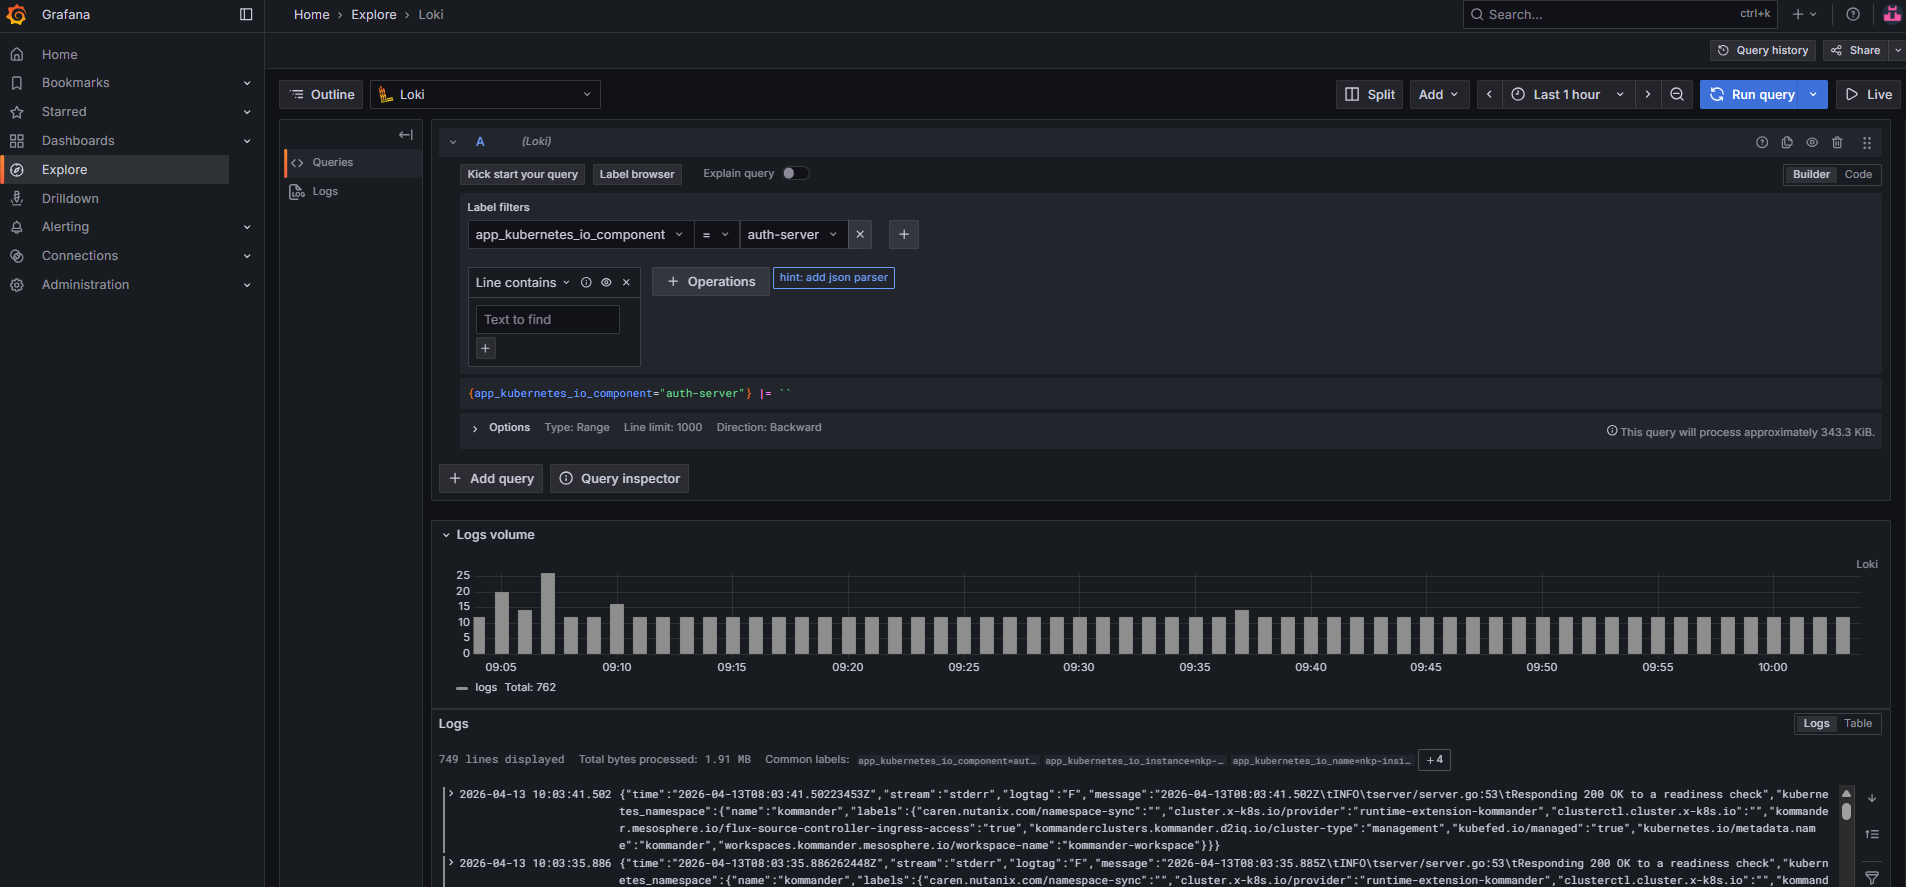Delete query A trash icon
1906x887 pixels.
[1837, 142]
